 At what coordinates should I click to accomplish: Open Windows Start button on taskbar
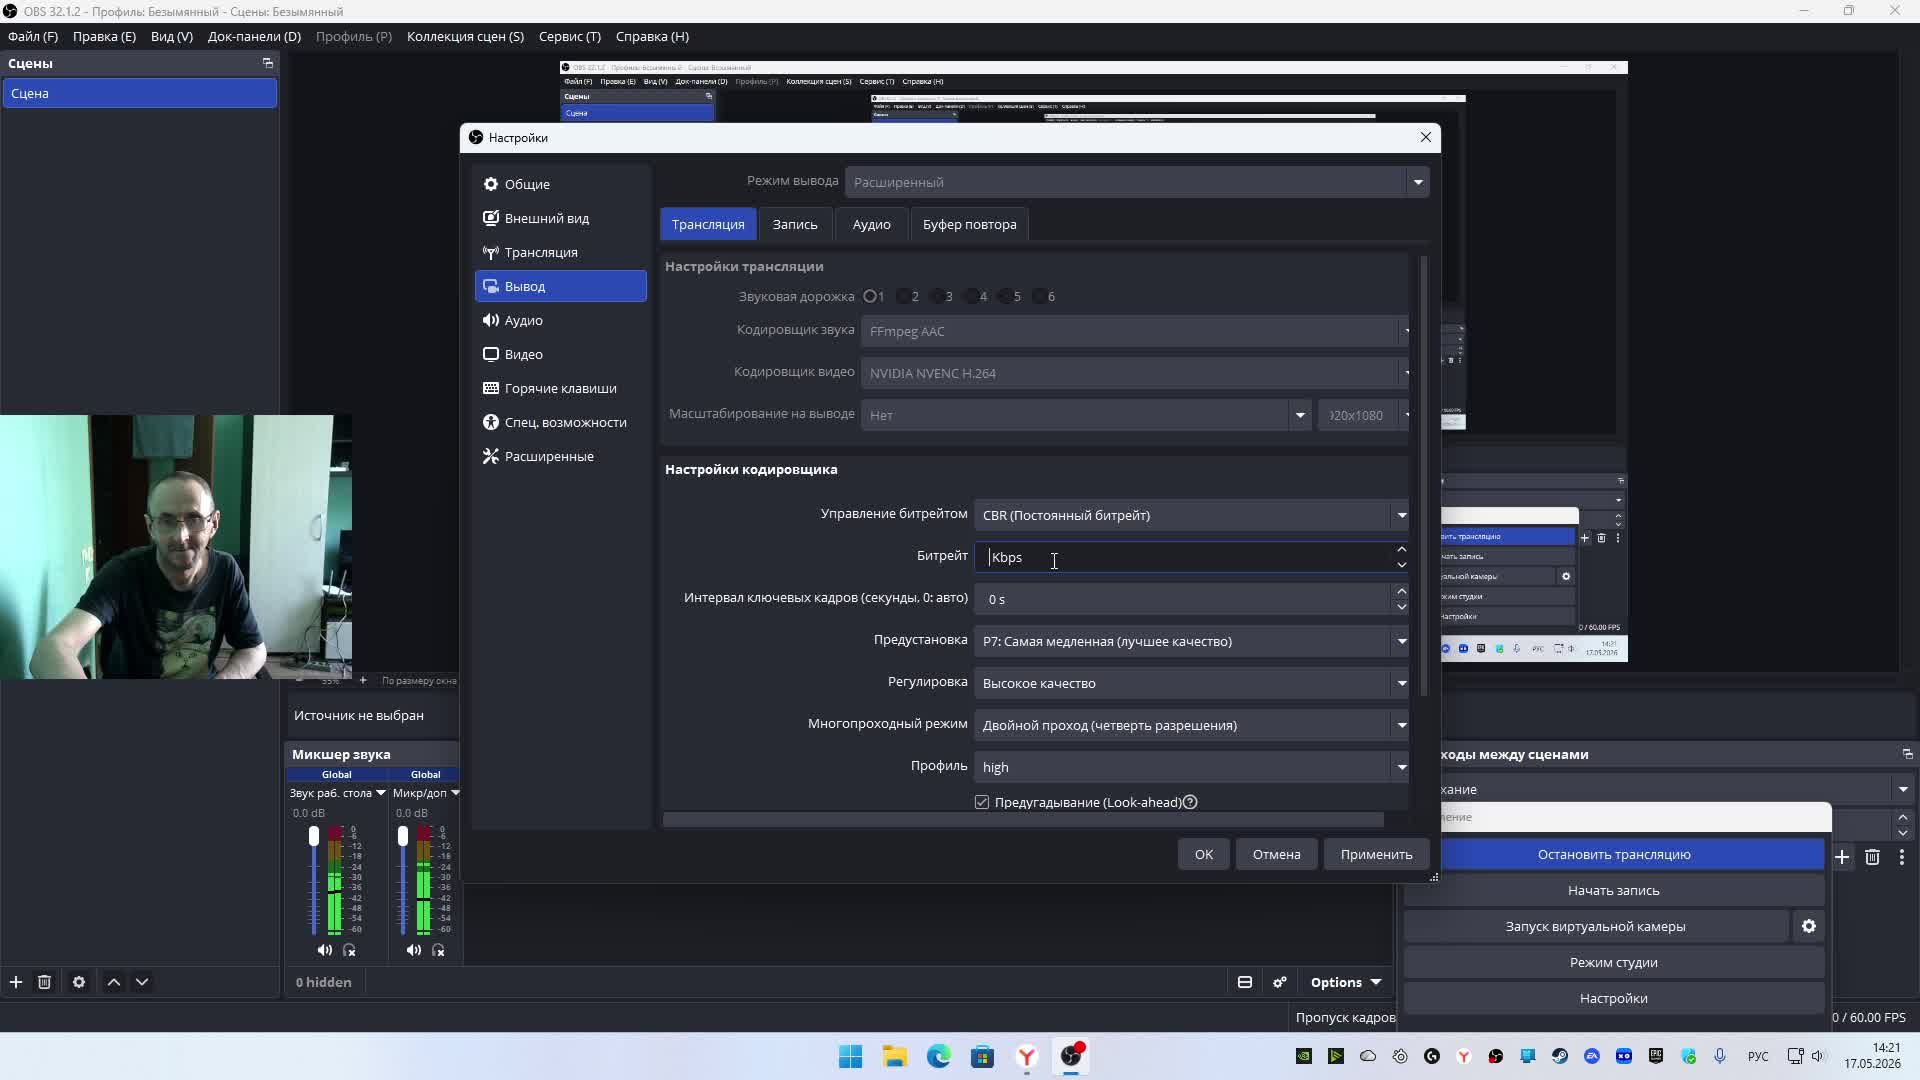pyautogui.click(x=851, y=1057)
